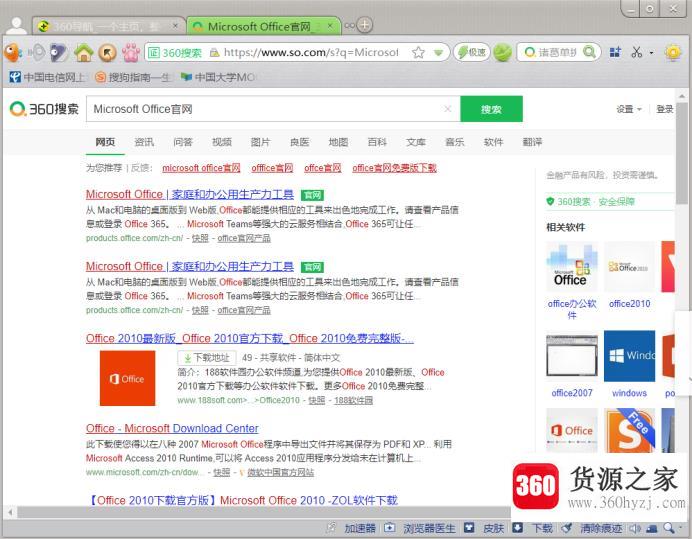Open the 微软中国官方网站 link
This screenshot has width=692, height=539.
pos(280,473)
